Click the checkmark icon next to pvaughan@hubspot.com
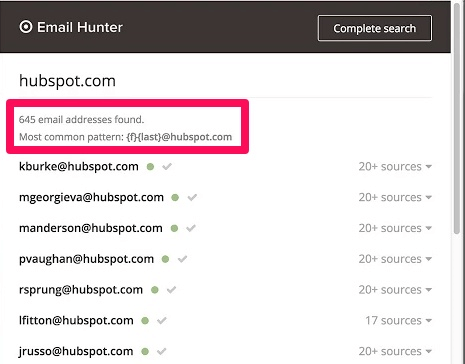Viewport: 465px width, 364px height. pyautogui.click(x=182, y=259)
